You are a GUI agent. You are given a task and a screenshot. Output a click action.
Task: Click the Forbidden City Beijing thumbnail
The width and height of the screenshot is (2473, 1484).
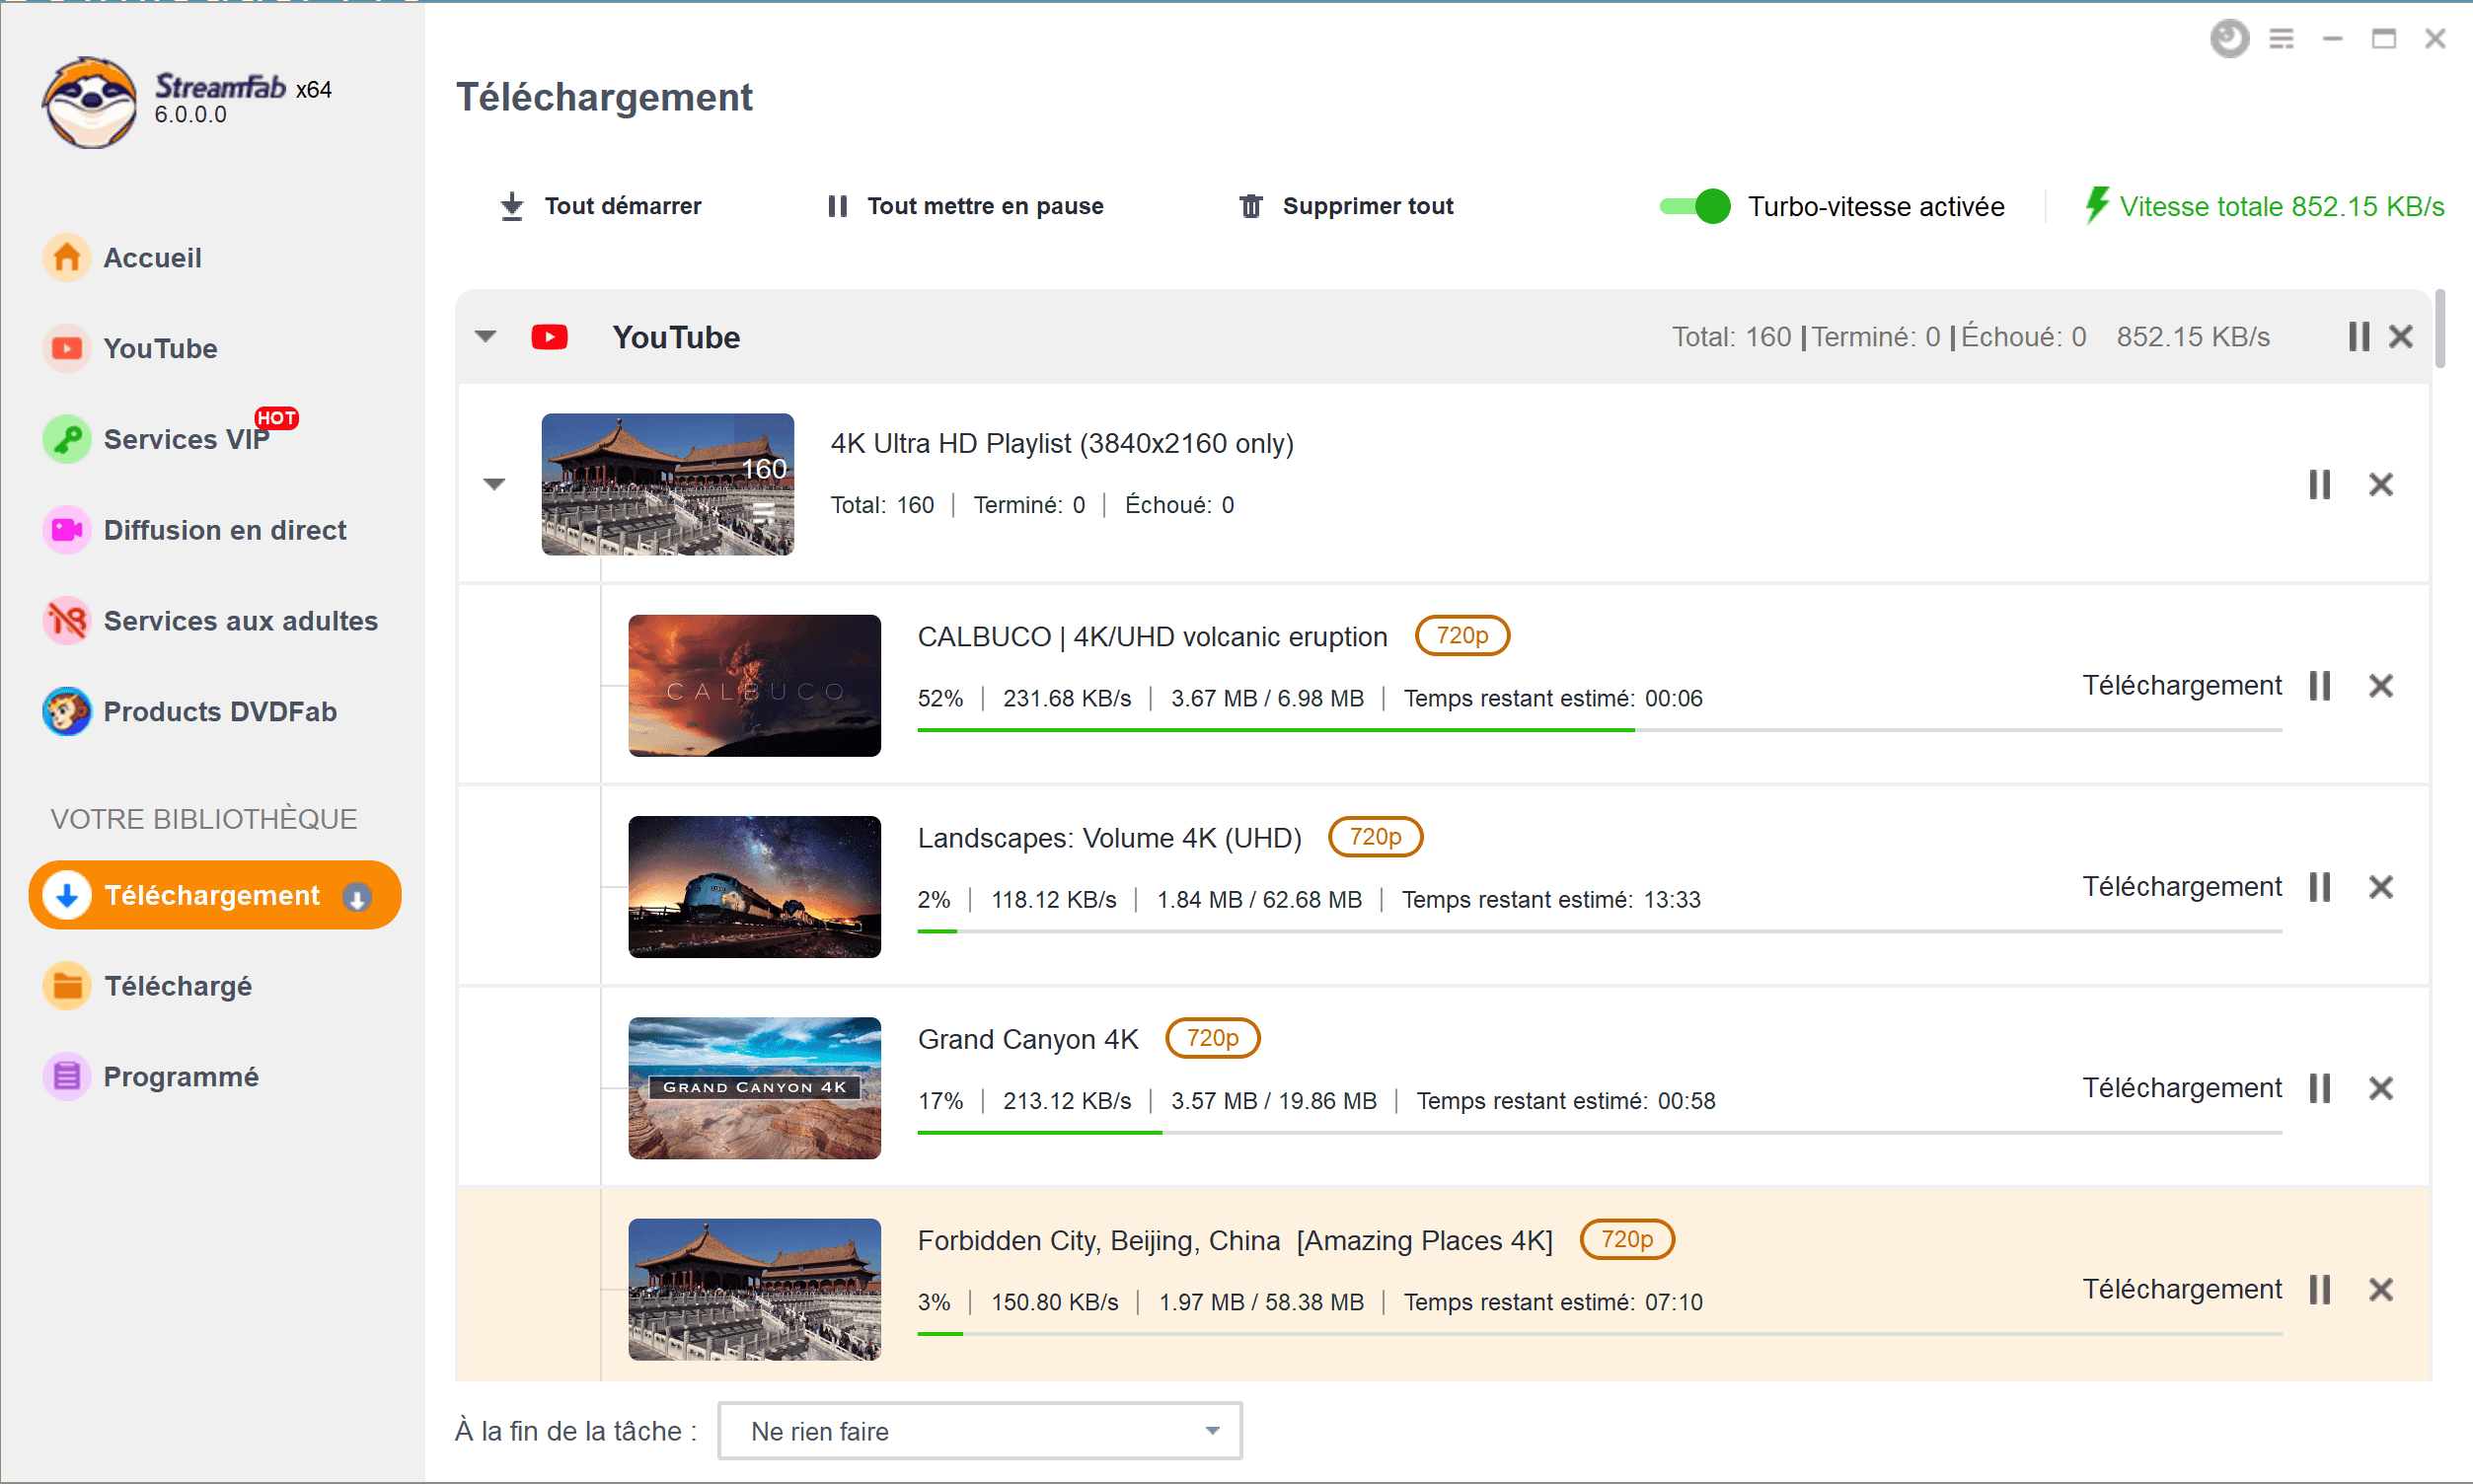(x=754, y=1286)
